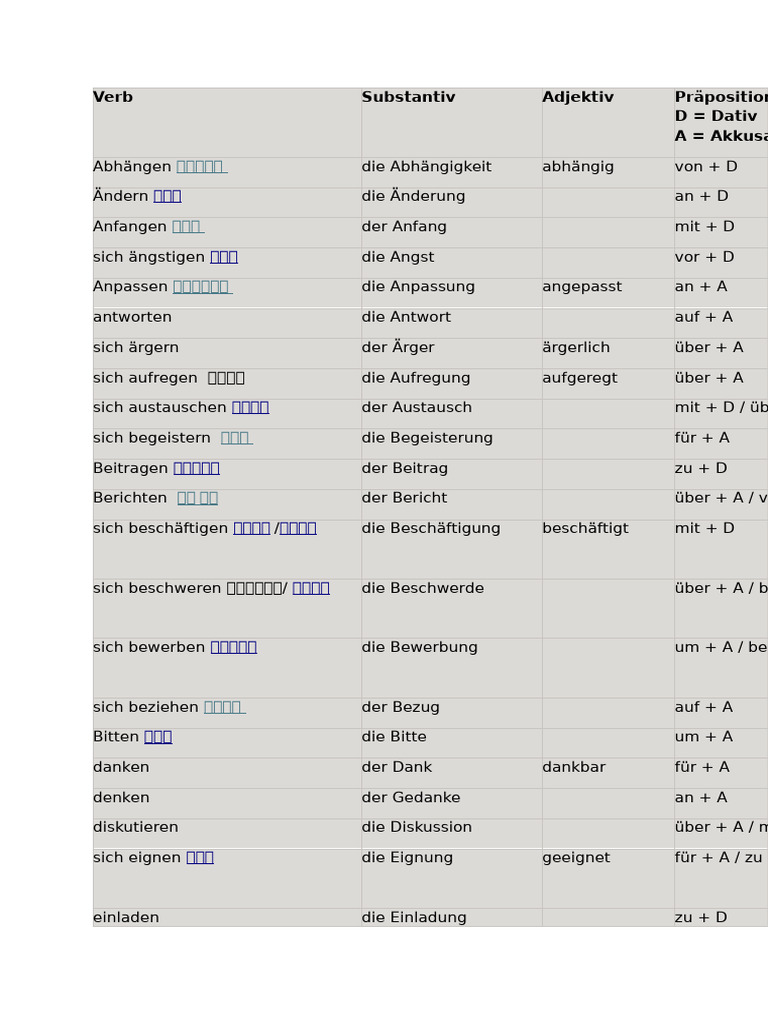Open the link after sich austauschen
Image resolution: width=768 pixels, height=1024 pixels.
[x=250, y=408]
